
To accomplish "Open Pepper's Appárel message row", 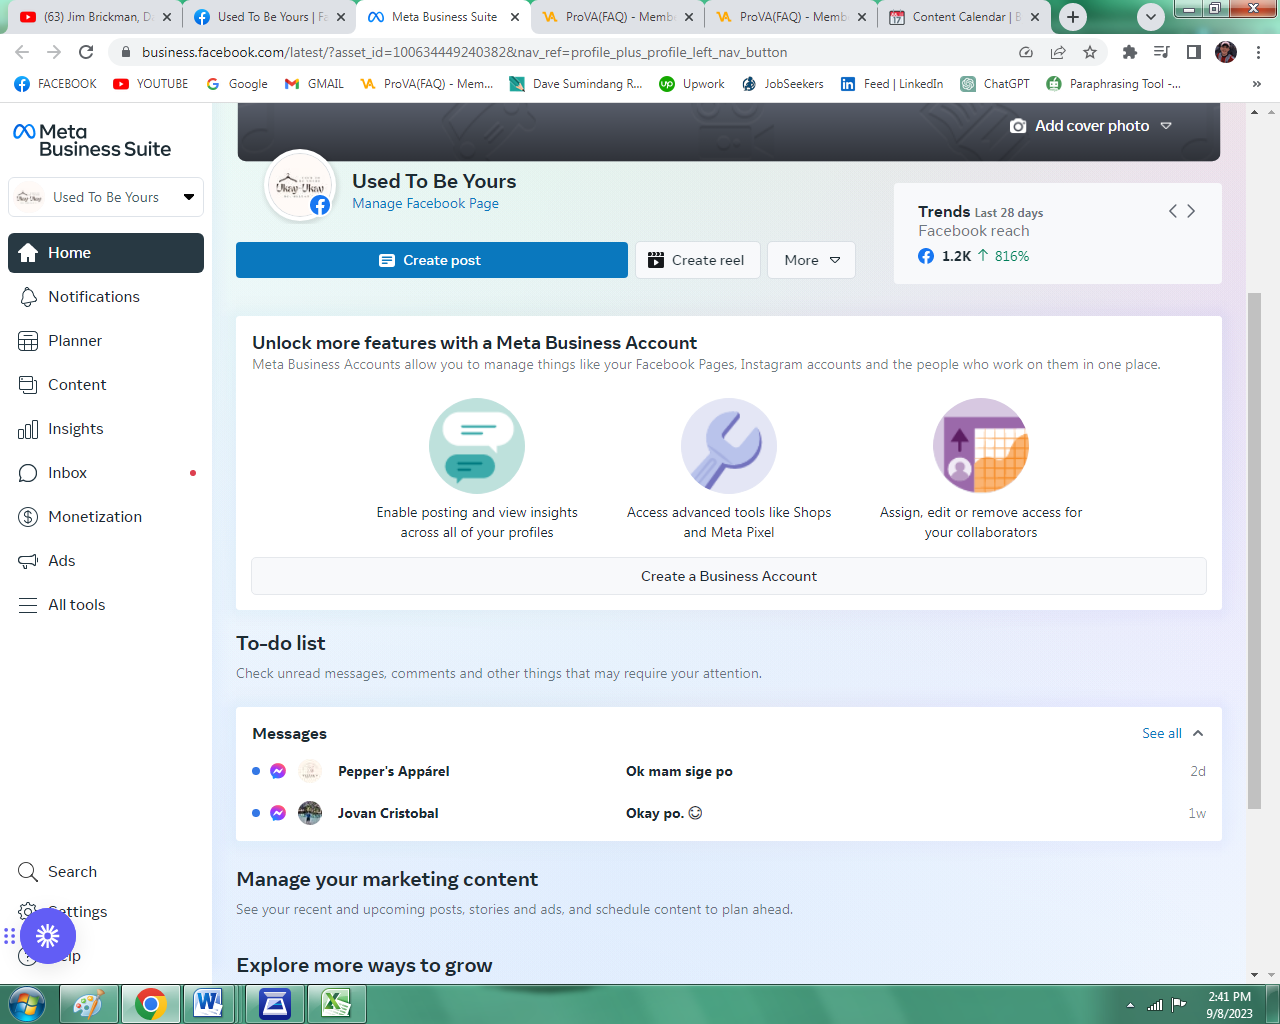I will click(729, 771).
